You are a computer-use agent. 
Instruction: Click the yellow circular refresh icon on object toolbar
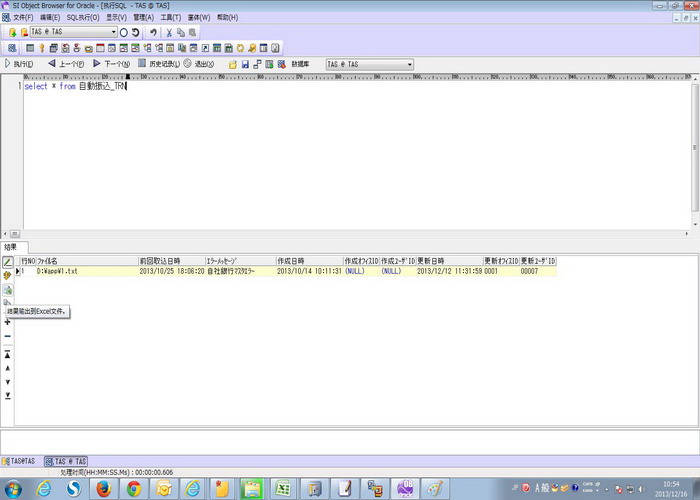tap(240, 48)
